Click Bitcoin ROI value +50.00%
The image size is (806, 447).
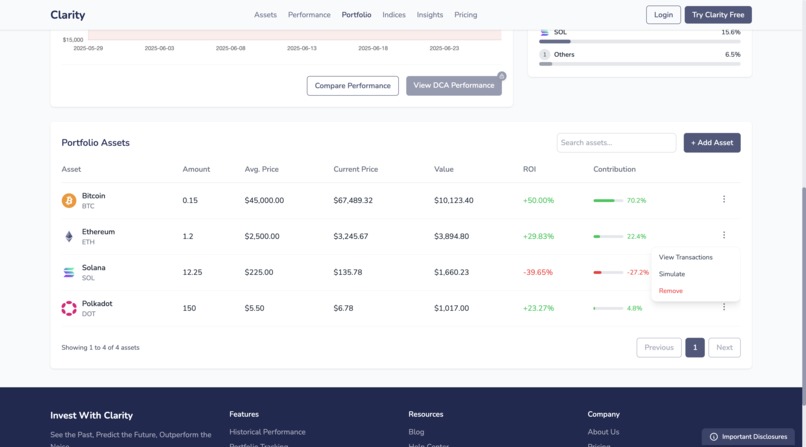click(x=538, y=200)
